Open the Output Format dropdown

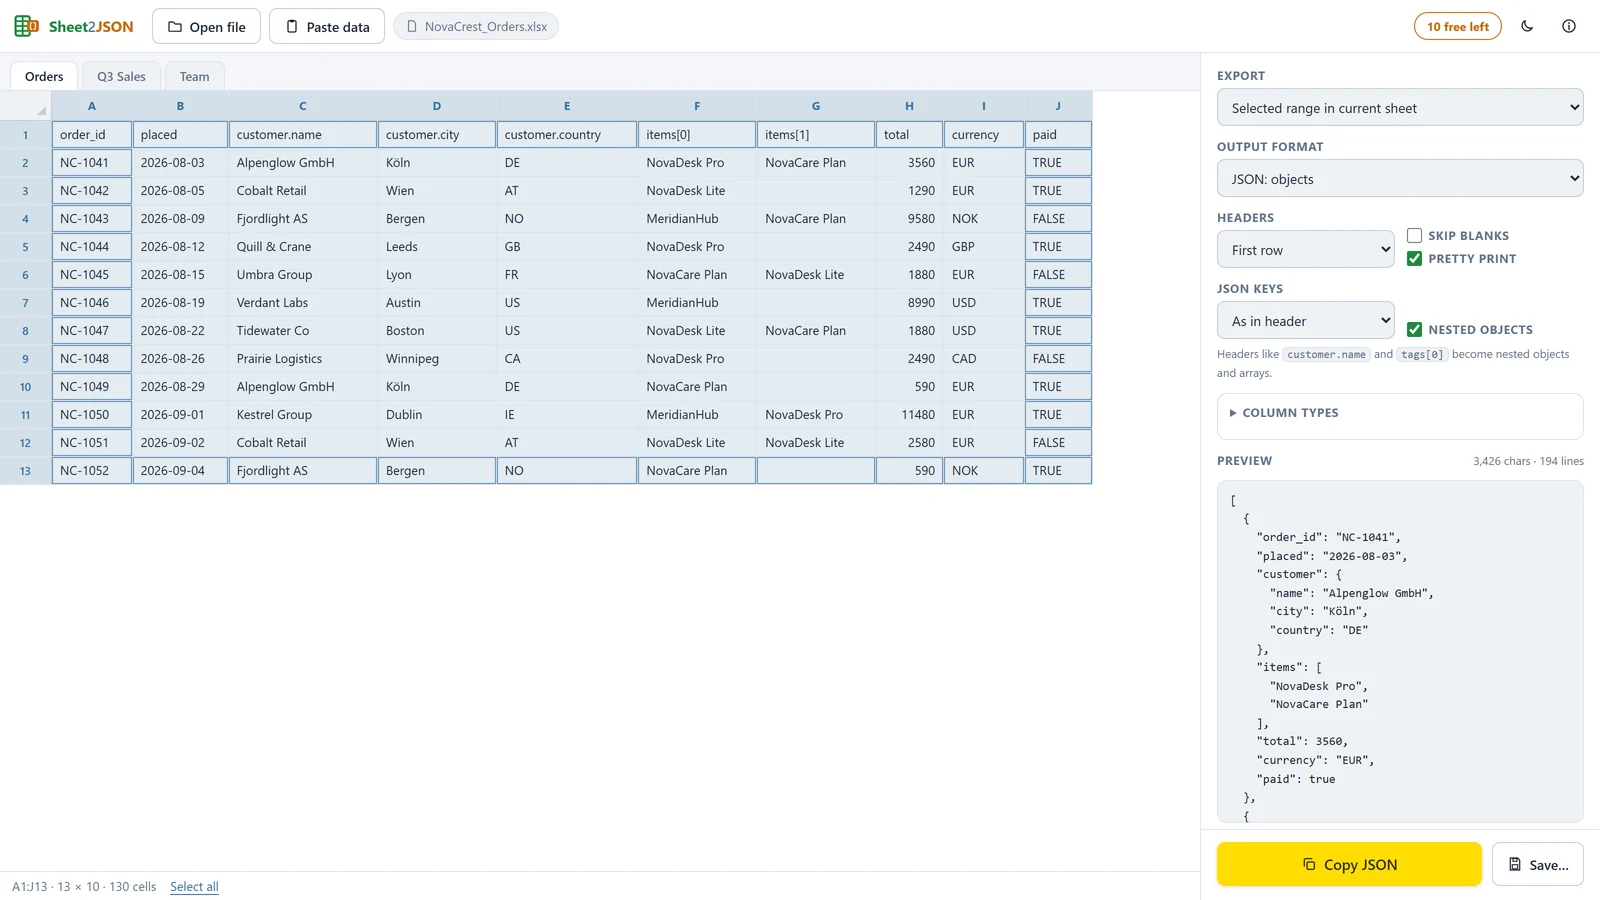1400,178
